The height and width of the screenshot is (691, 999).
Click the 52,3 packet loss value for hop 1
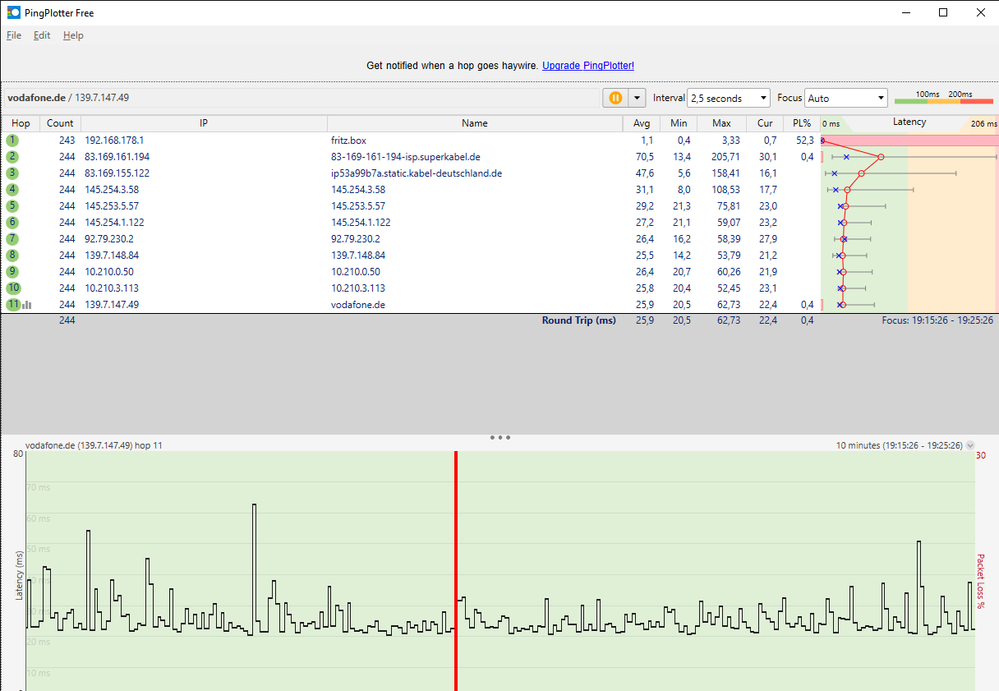click(805, 140)
